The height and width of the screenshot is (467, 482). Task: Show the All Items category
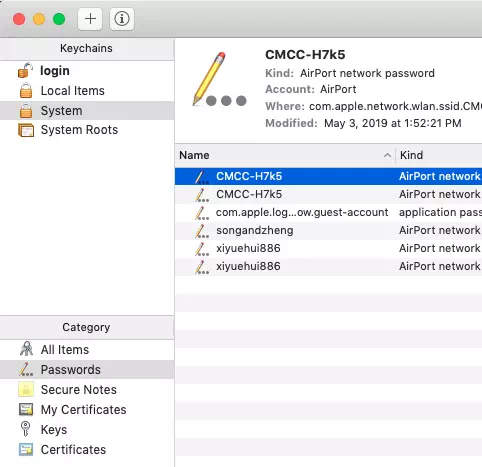pos(87,350)
